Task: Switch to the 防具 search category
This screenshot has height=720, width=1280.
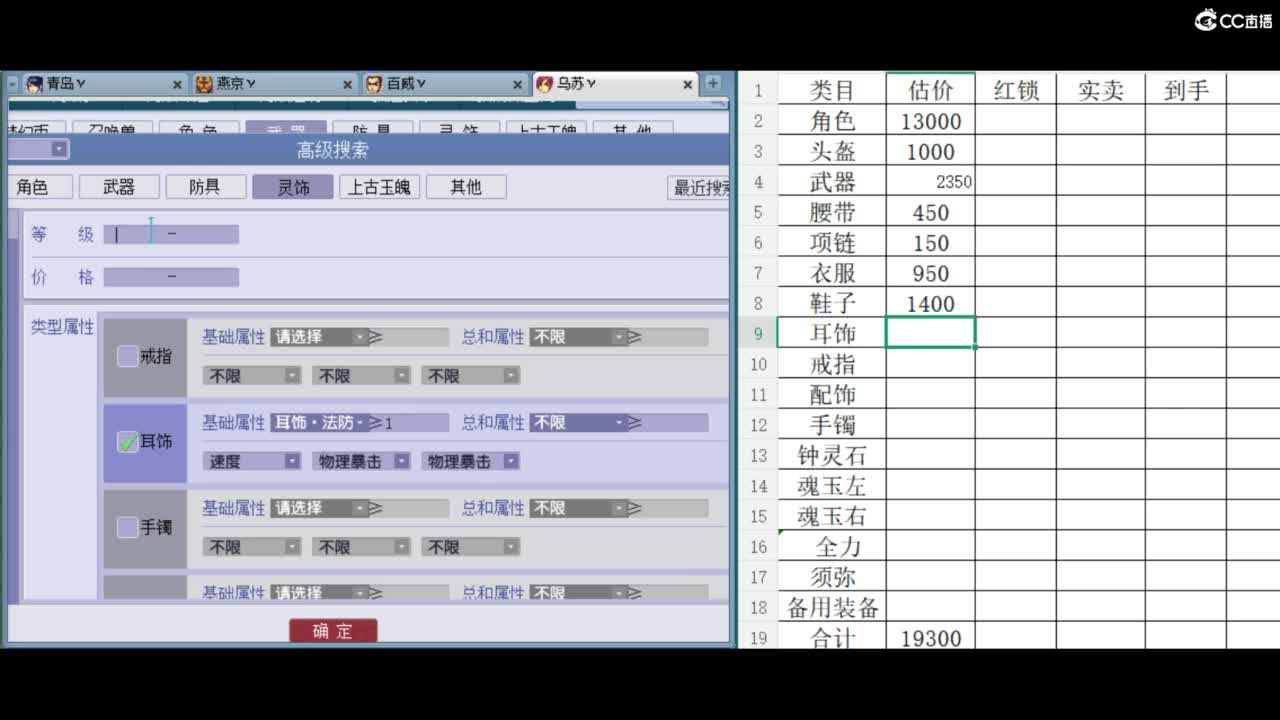Action: [205, 187]
